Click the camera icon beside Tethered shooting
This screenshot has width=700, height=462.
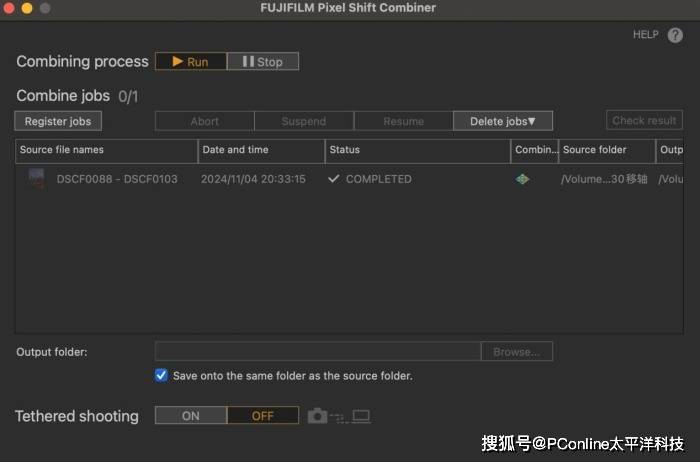tap(317, 416)
